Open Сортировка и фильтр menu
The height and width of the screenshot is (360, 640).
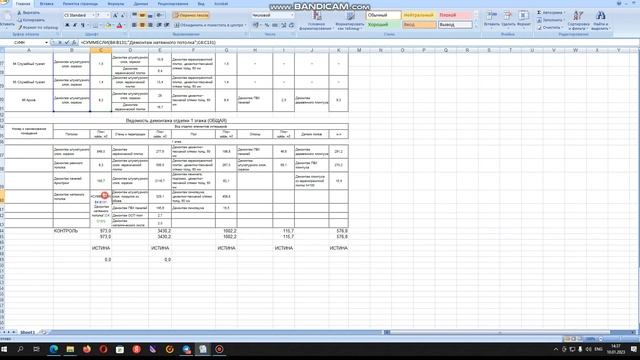pos(578,20)
